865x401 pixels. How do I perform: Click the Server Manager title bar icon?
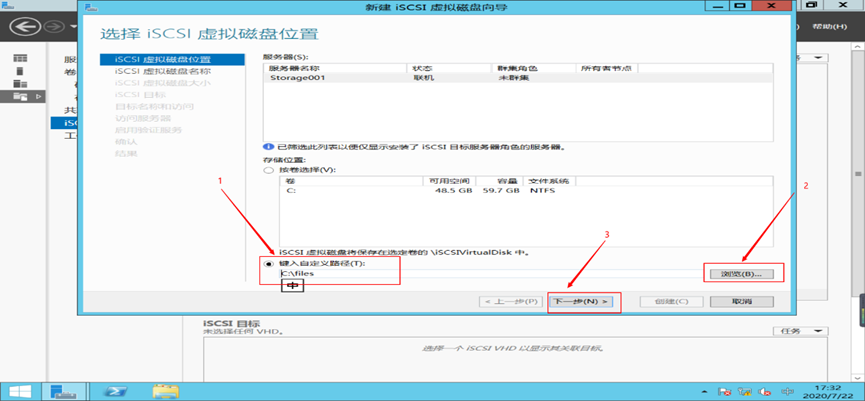click(7, 4)
